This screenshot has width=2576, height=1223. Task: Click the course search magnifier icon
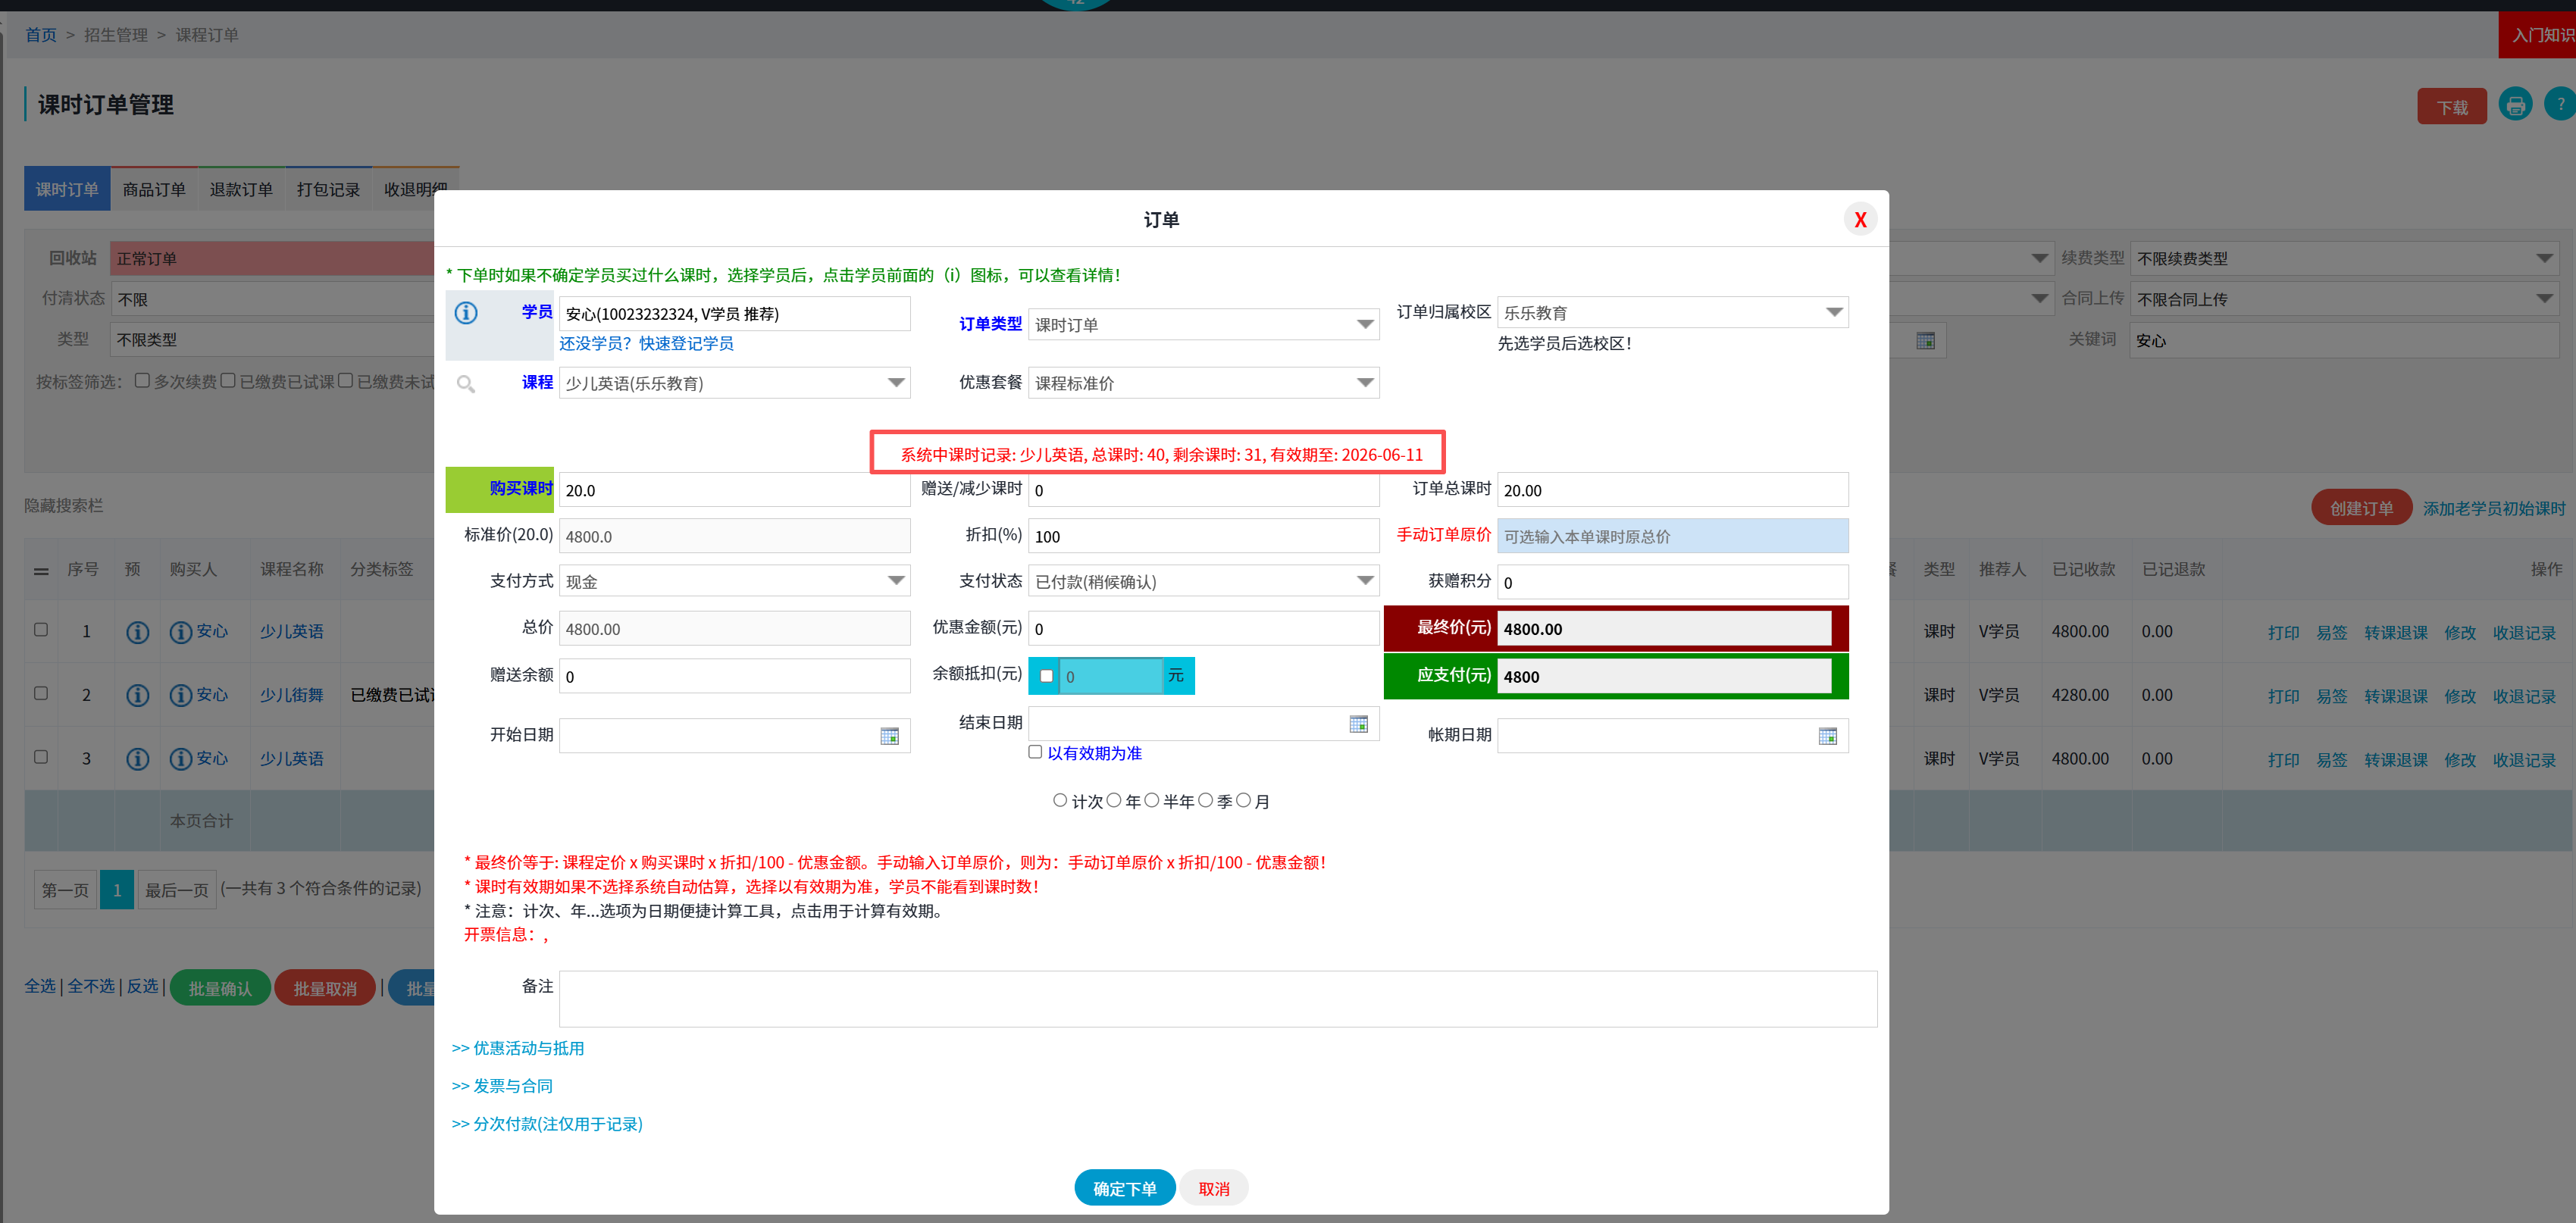(x=466, y=384)
